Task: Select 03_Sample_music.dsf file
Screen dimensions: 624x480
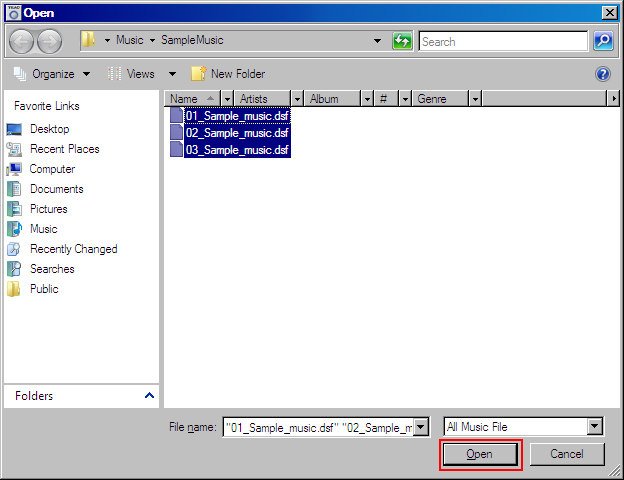Action: pyautogui.click(x=237, y=149)
